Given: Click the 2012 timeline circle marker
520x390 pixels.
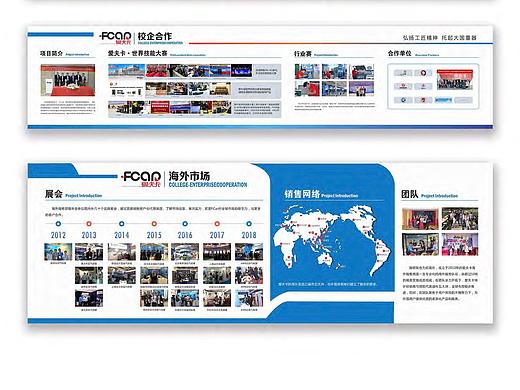Looking at the screenshot, I should [58, 224].
